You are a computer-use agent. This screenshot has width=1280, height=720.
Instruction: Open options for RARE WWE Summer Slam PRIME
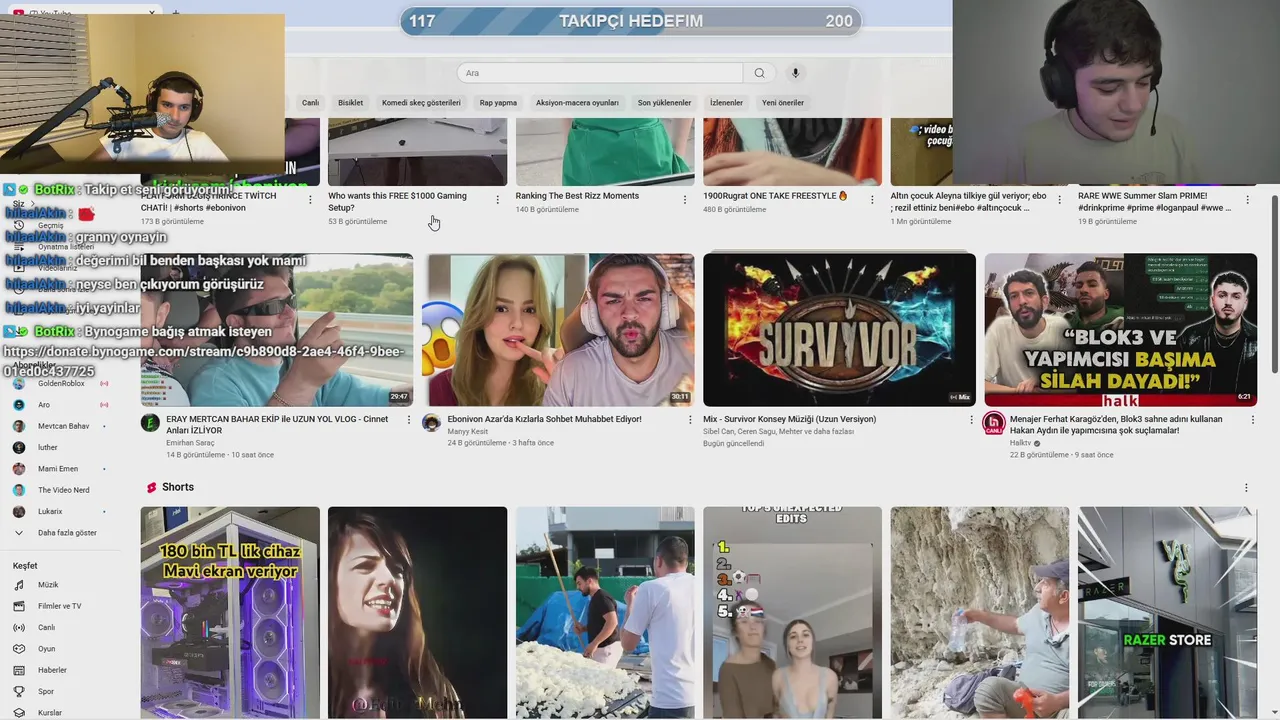coord(1246,200)
